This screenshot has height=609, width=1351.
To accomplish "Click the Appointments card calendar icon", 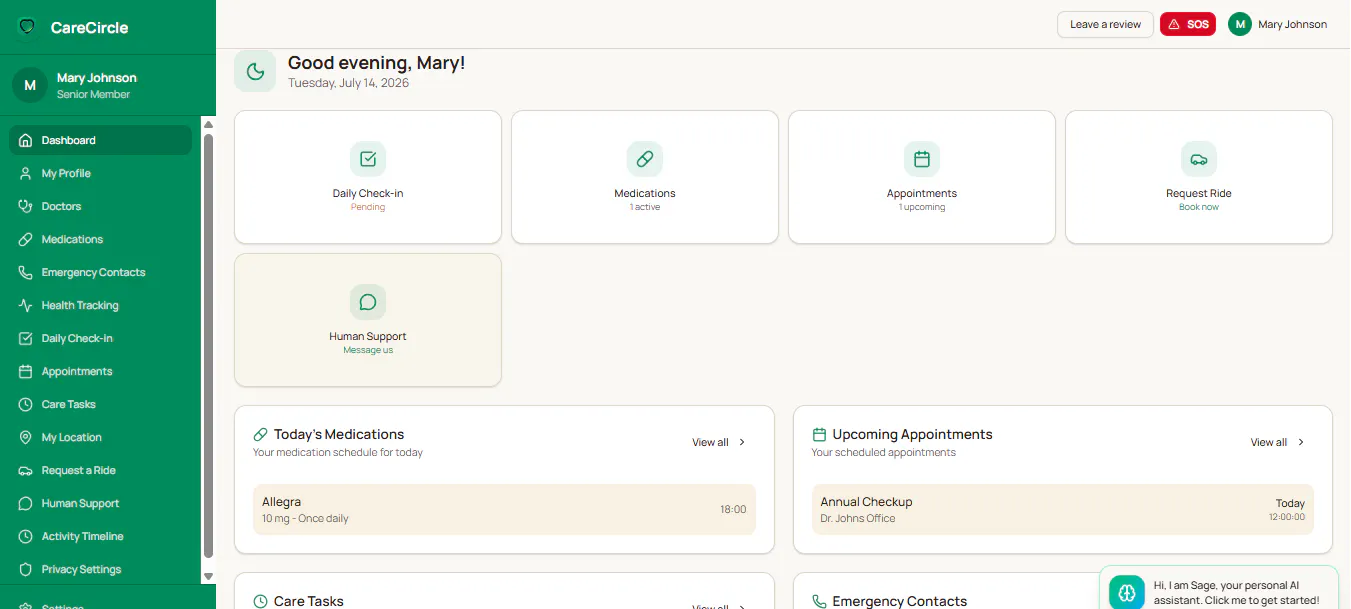I will coord(922,158).
